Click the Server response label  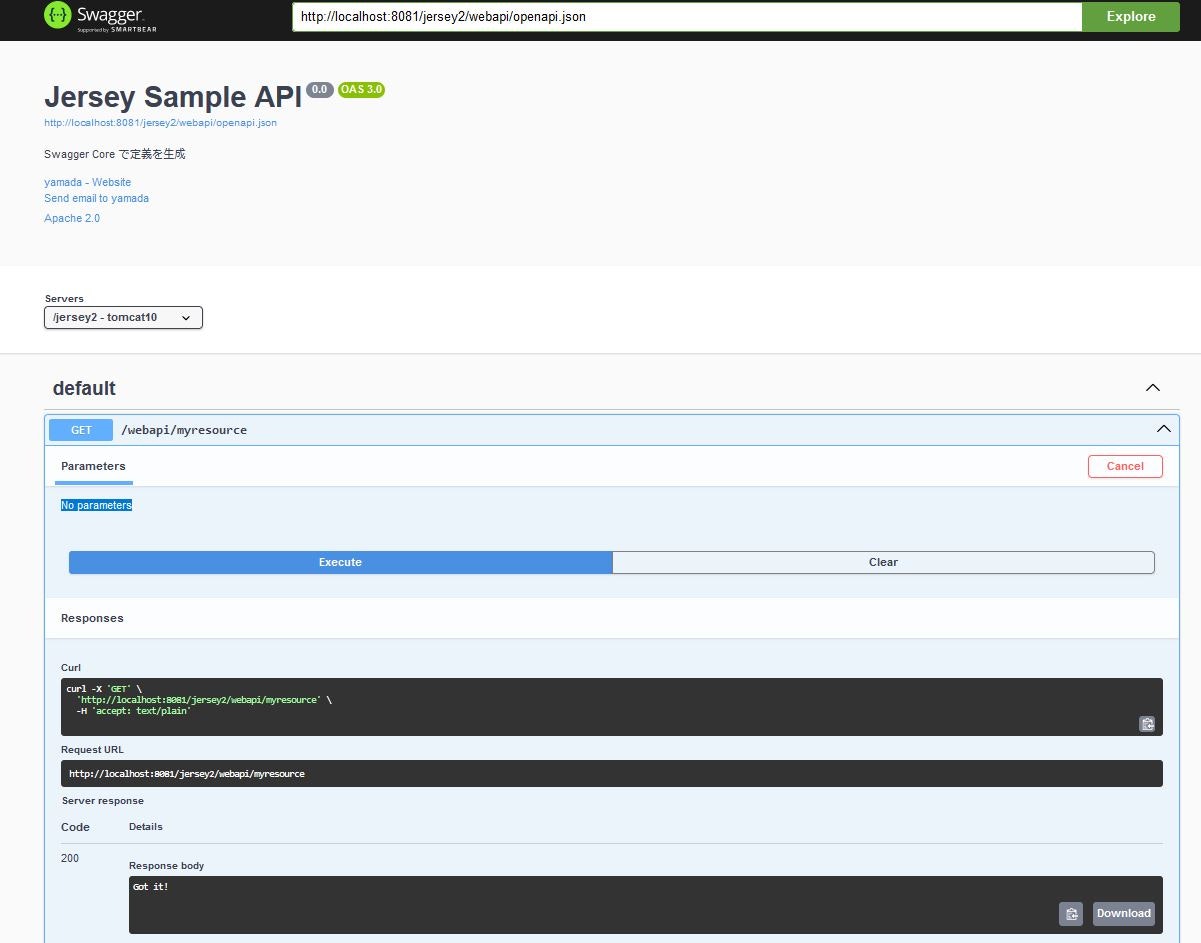(x=103, y=800)
